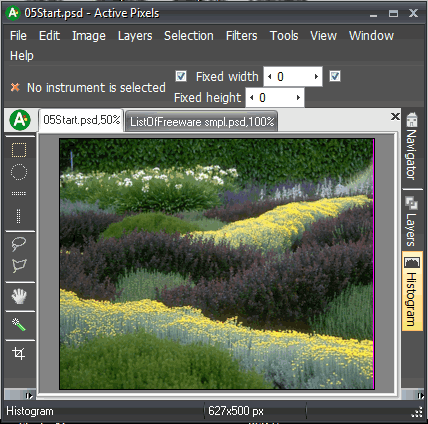The width and height of the screenshot is (428, 424).
Task: Choose the single row selection tool
Action: 19,193
